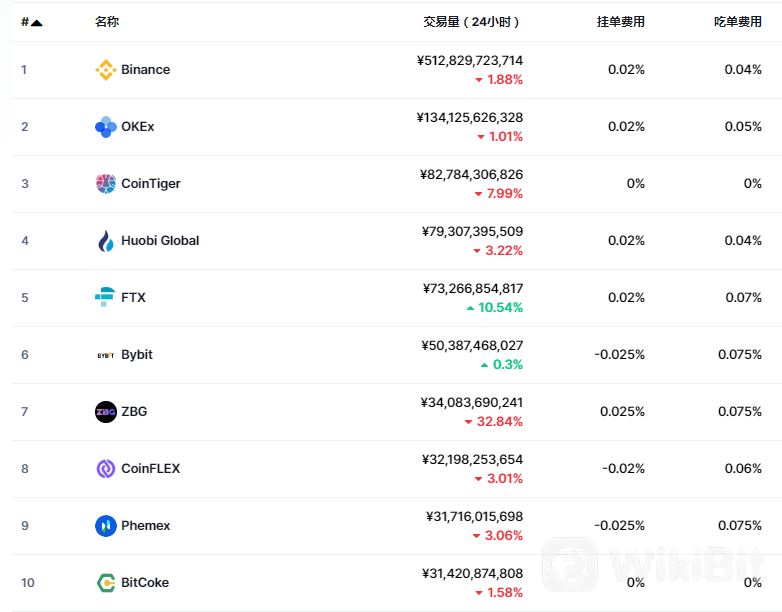782x612 pixels.
Task: Click FTX's 24-hour volume value
Action: pyautogui.click(x=473, y=289)
